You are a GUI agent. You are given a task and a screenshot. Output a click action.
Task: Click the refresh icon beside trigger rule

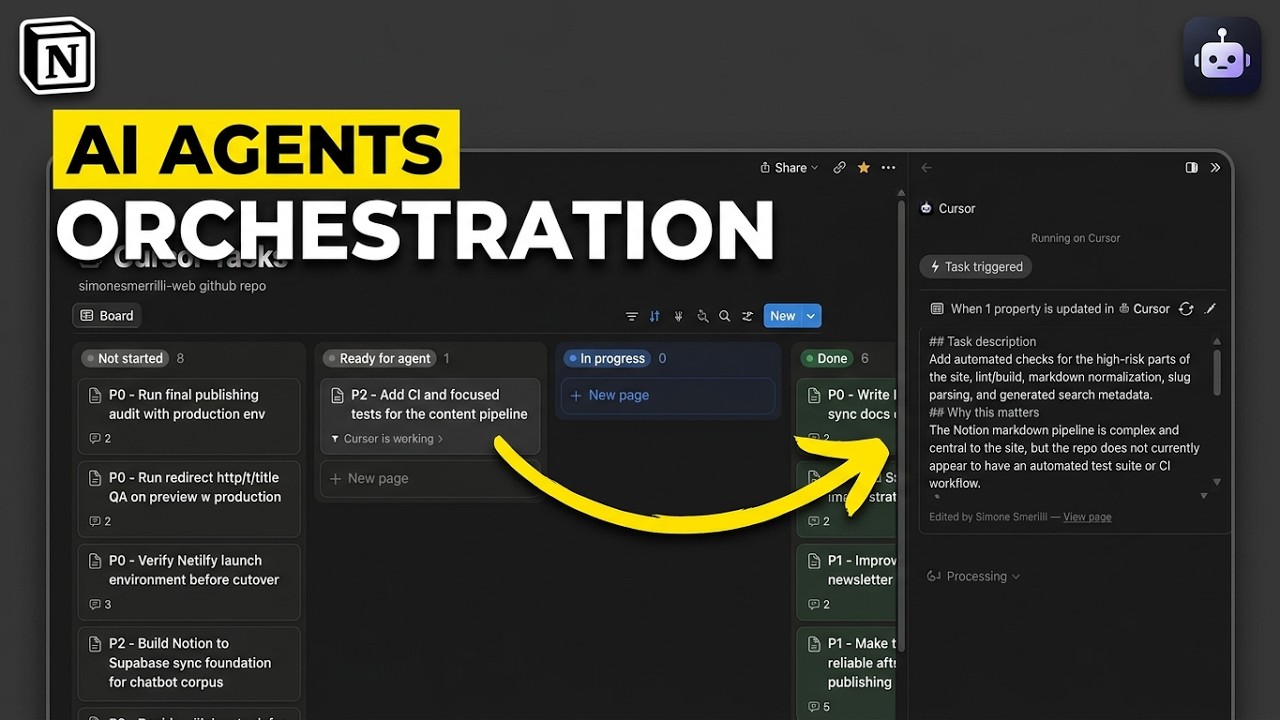pos(1186,309)
